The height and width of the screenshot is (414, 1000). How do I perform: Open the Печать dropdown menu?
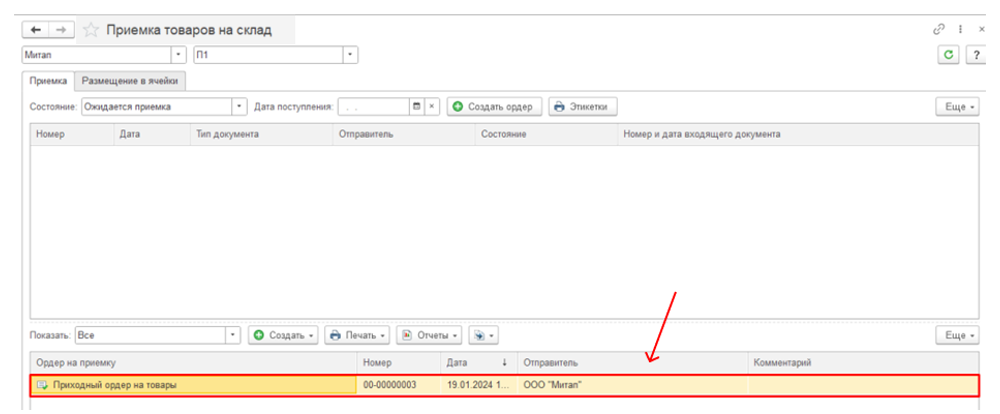[x=357, y=335]
